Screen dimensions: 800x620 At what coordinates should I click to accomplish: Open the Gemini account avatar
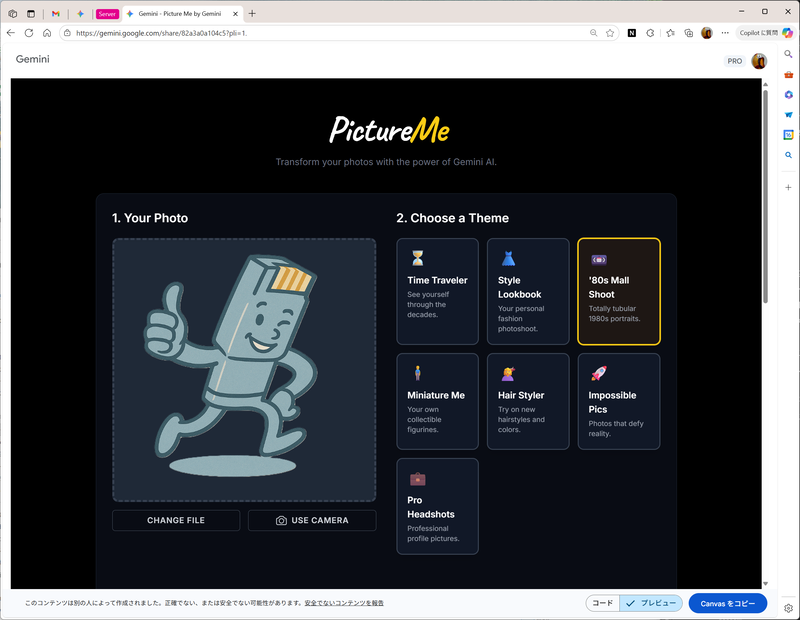point(759,61)
